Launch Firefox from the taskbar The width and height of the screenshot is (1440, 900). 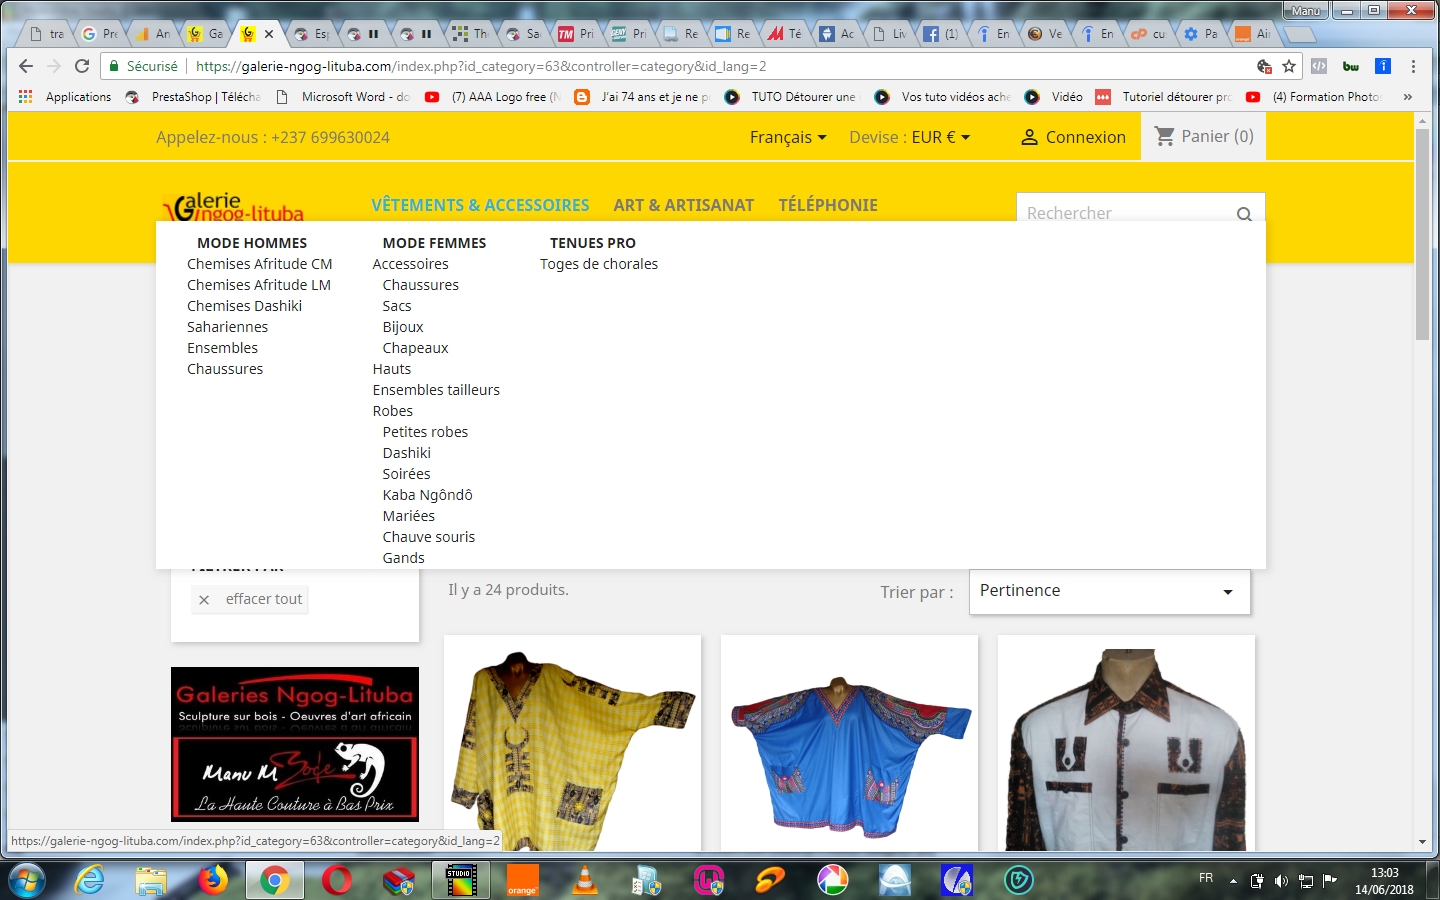coord(212,880)
